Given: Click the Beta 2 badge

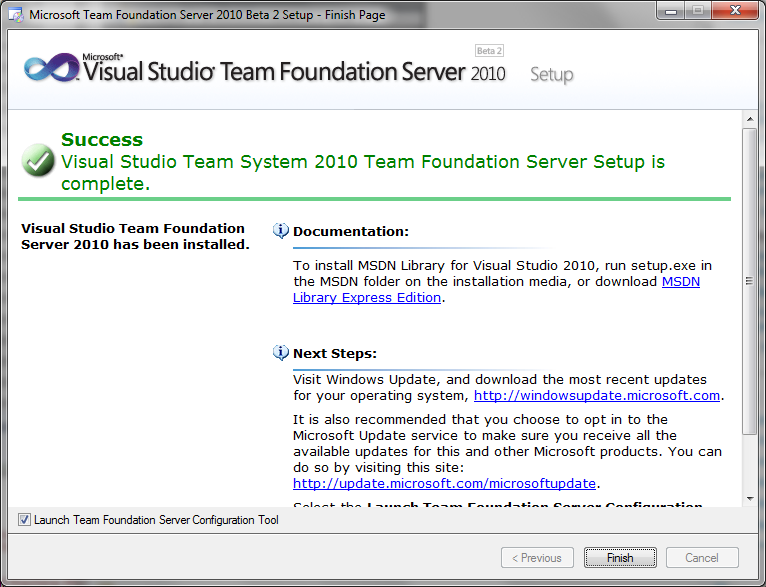Looking at the screenshot, I should tap(489, 51).
